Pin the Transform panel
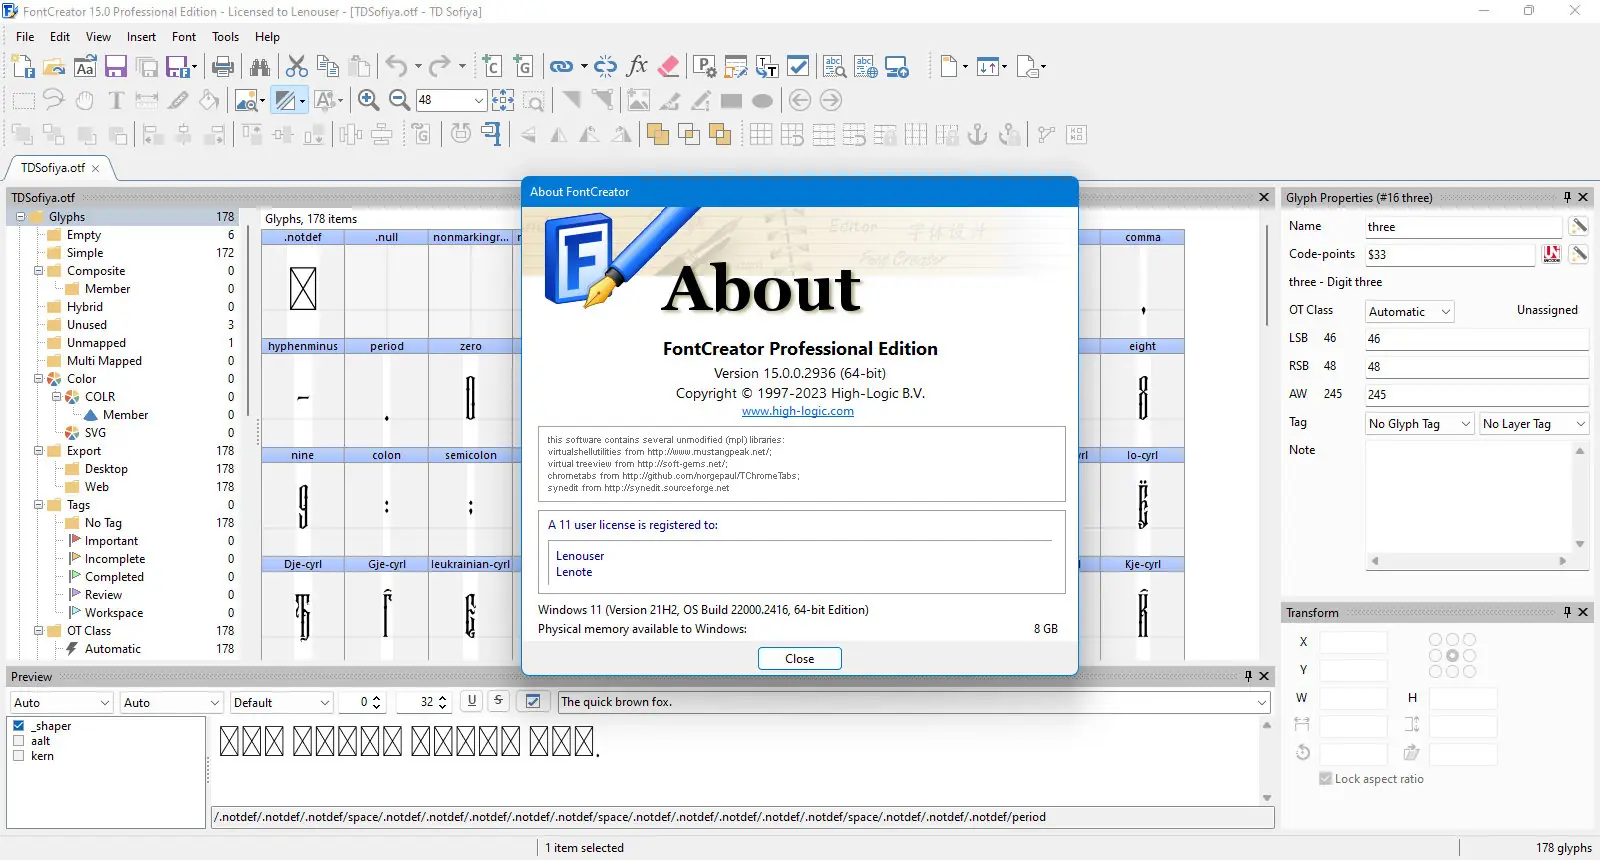 click(x=1567, y=612)
